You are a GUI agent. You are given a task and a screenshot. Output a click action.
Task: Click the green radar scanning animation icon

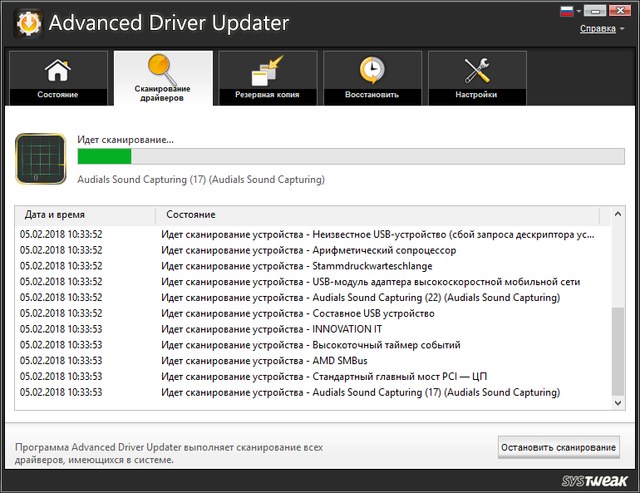click(x=41, y=159)
